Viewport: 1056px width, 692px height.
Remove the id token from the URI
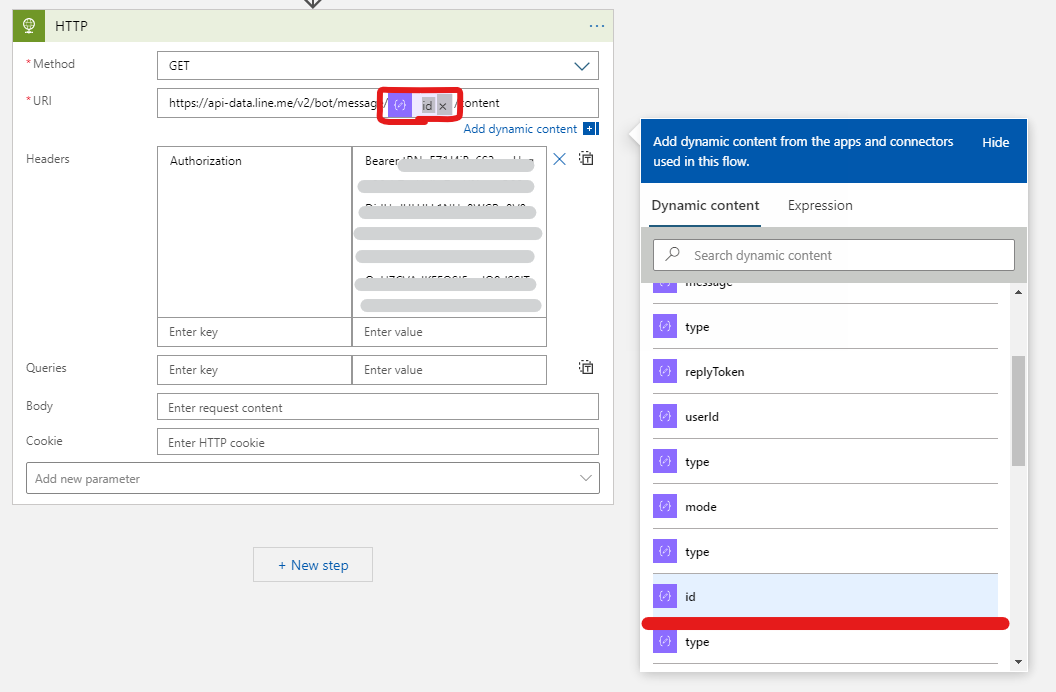(x=443, y=106)
